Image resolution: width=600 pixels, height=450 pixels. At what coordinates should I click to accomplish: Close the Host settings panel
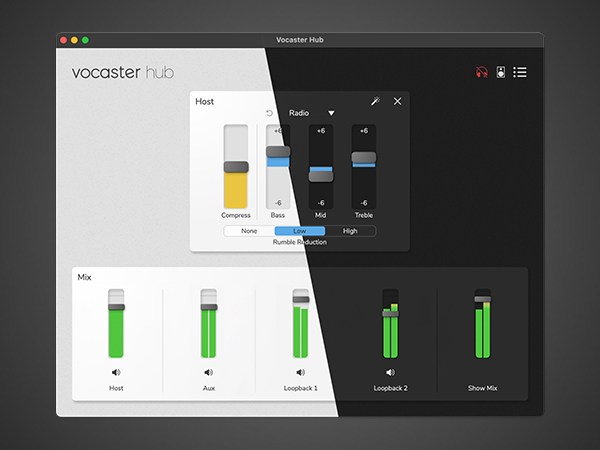398,101
